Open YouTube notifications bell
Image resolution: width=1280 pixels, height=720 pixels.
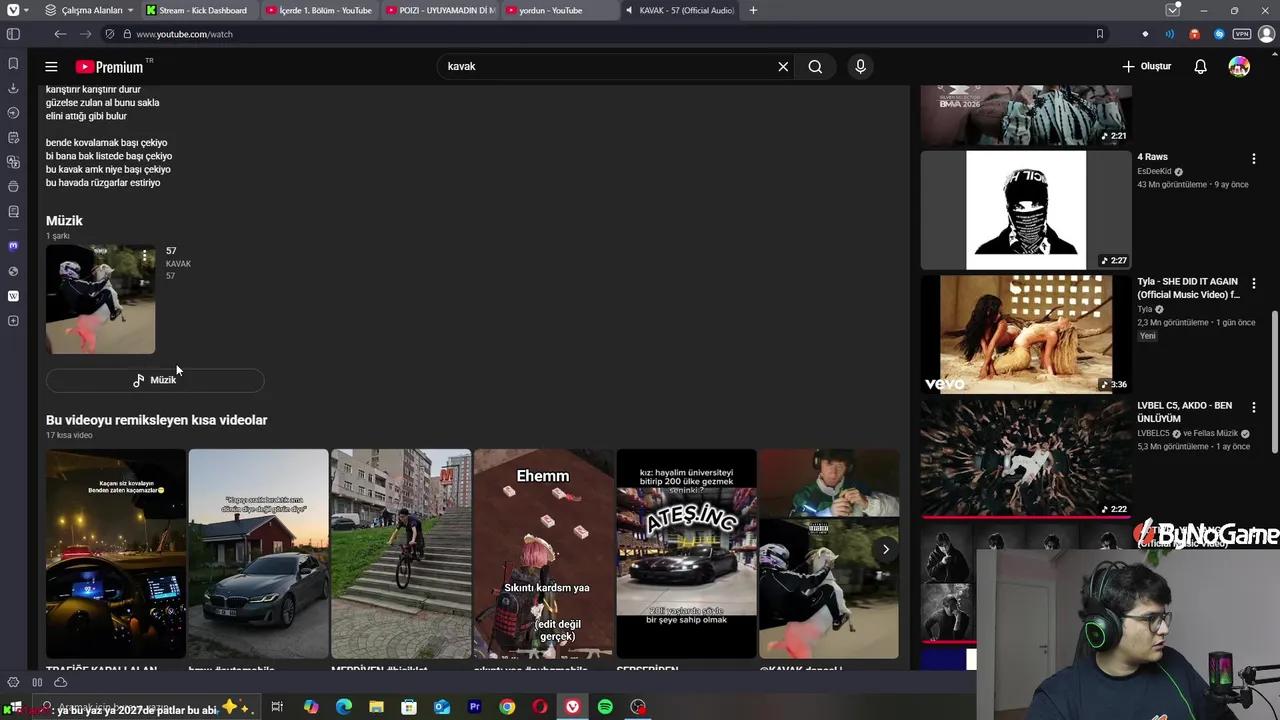(1200, 66)
